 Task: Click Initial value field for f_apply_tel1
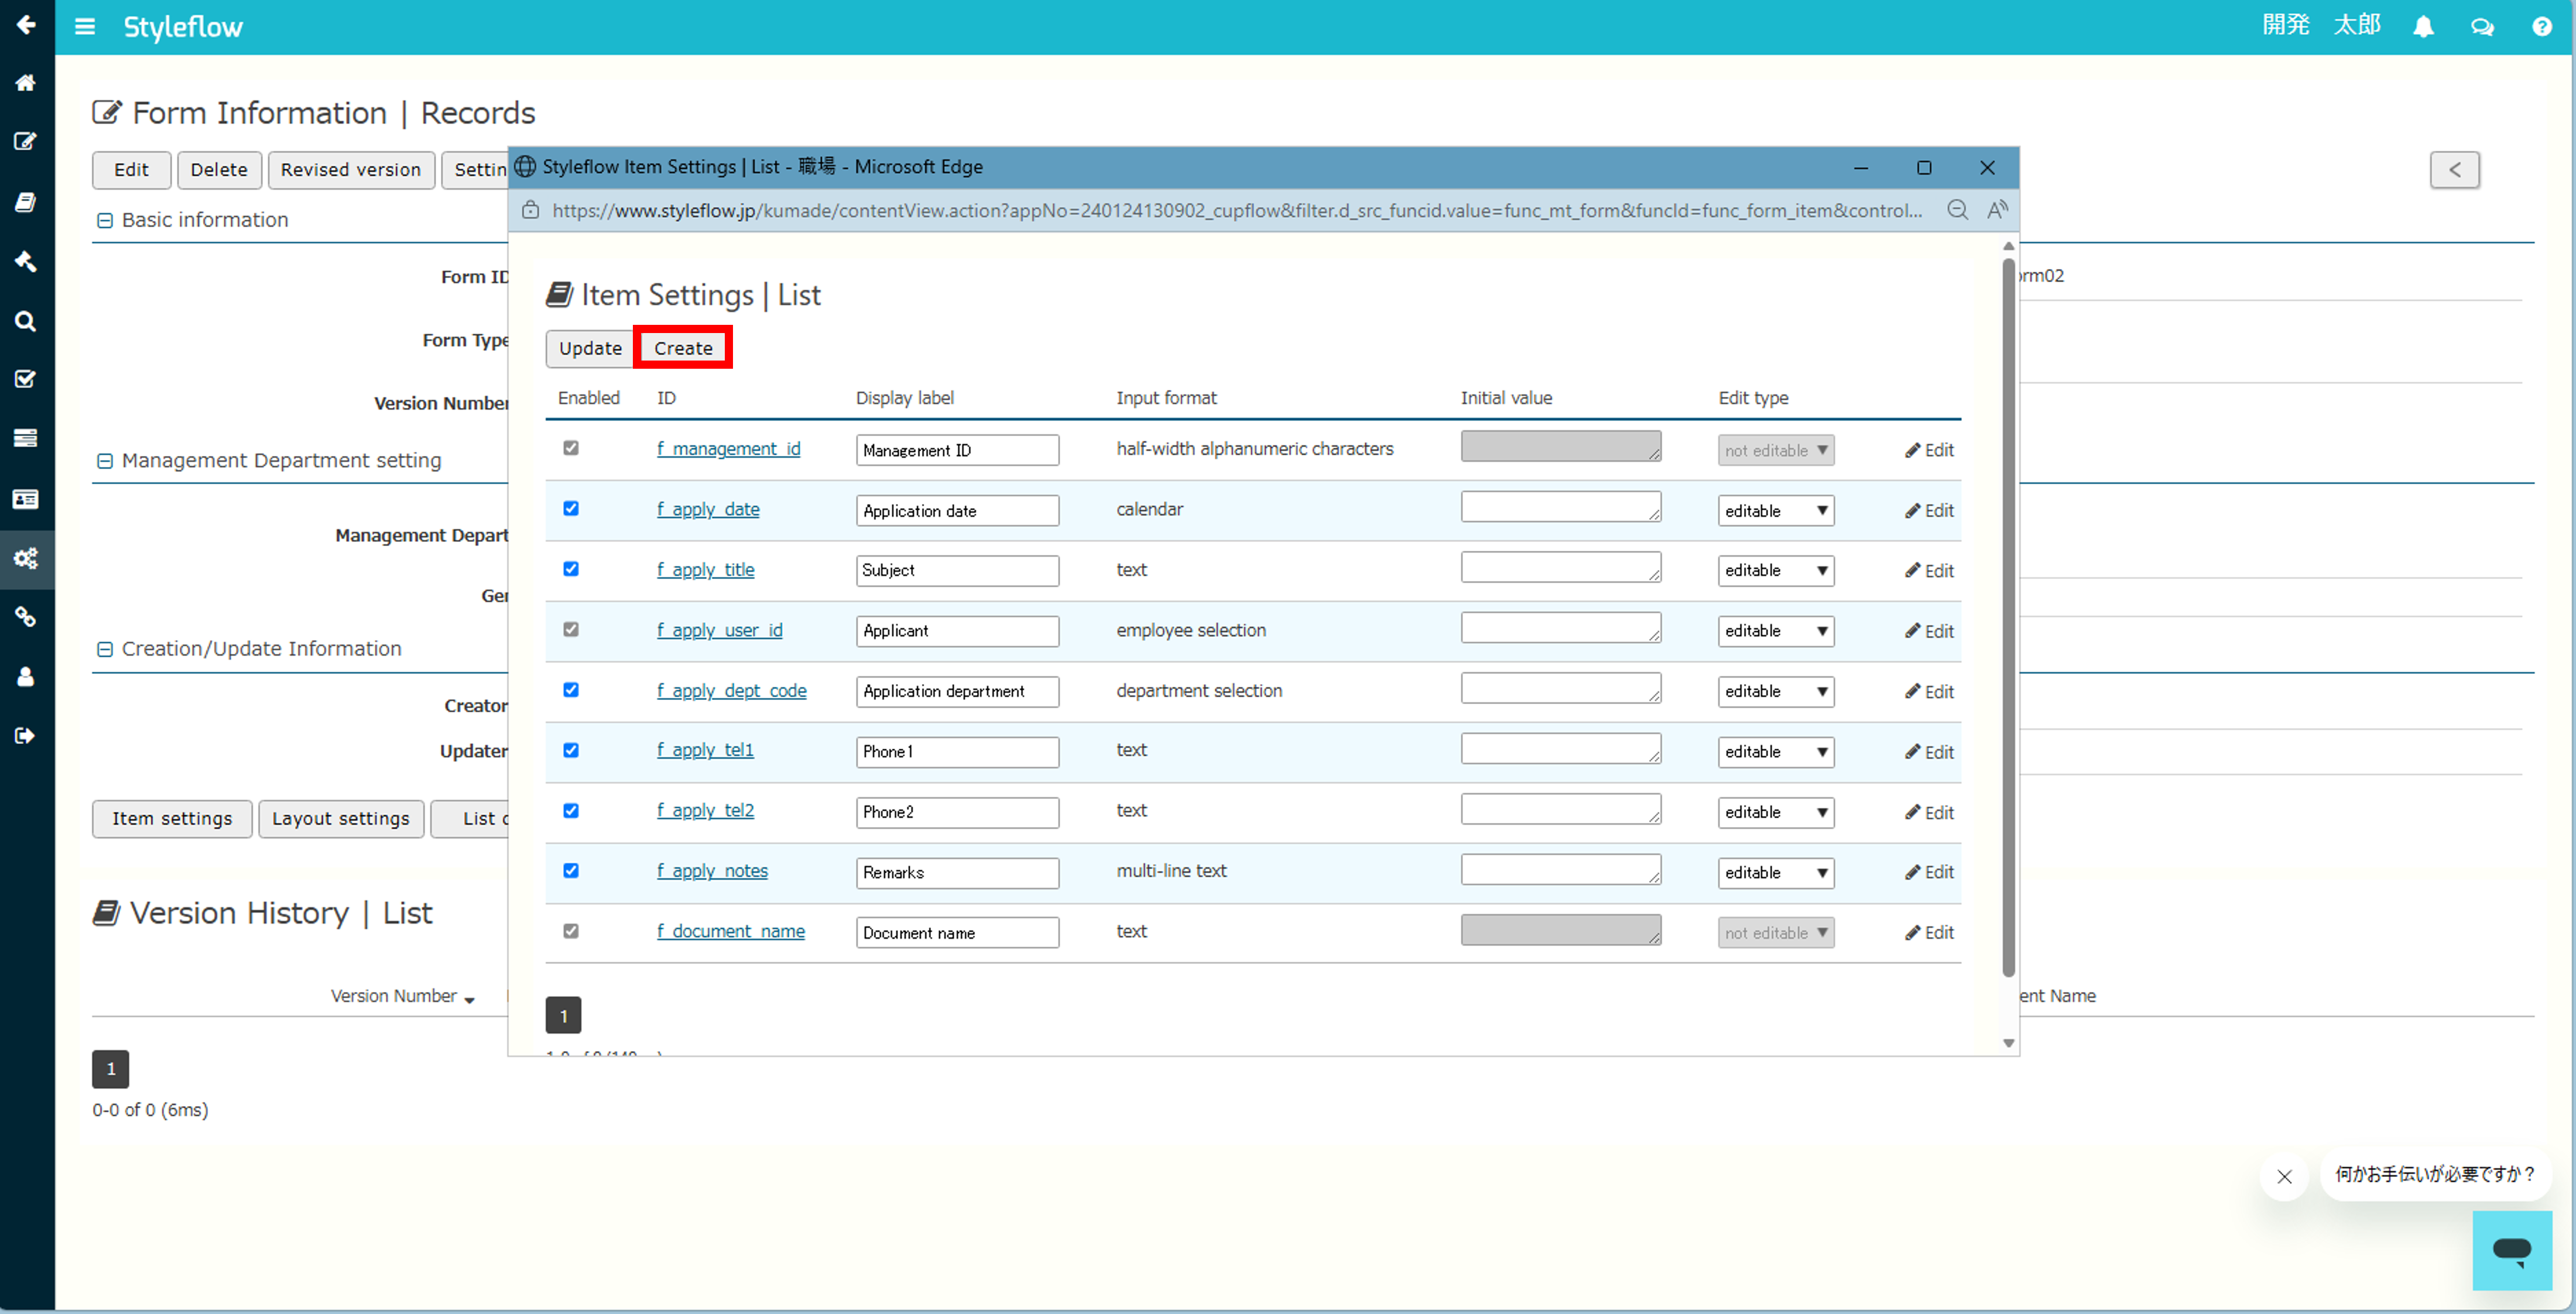coord(1560,749)
